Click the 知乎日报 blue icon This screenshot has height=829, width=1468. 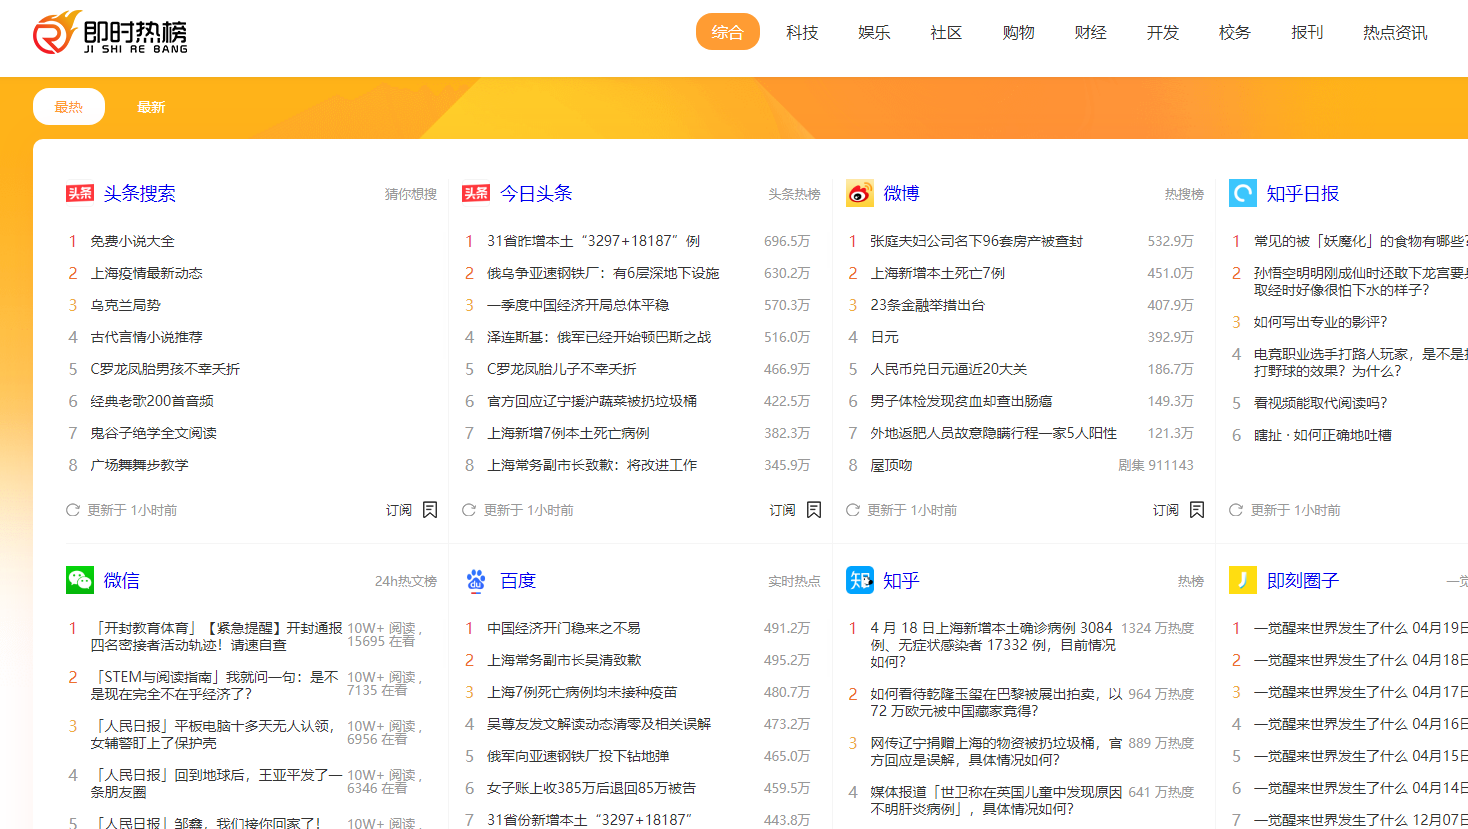pyautogui.click(x=1243, y=193)
